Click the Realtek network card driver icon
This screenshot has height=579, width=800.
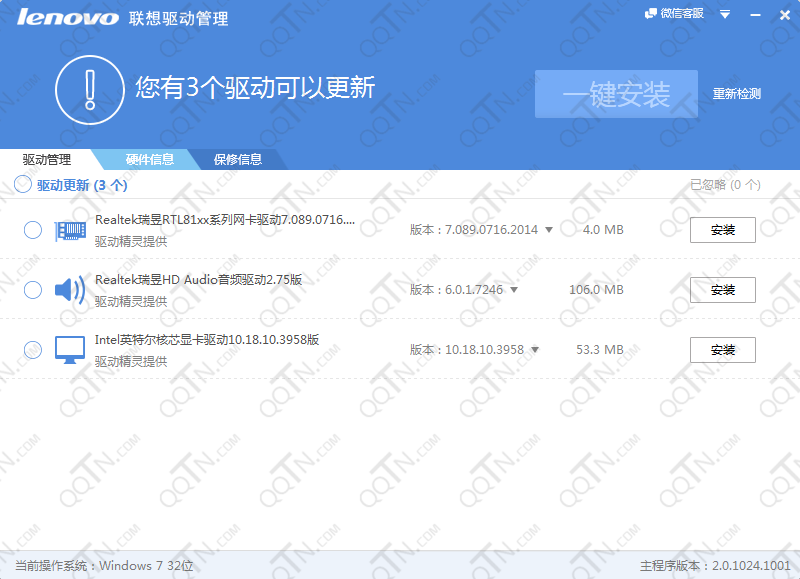point(69,230)
